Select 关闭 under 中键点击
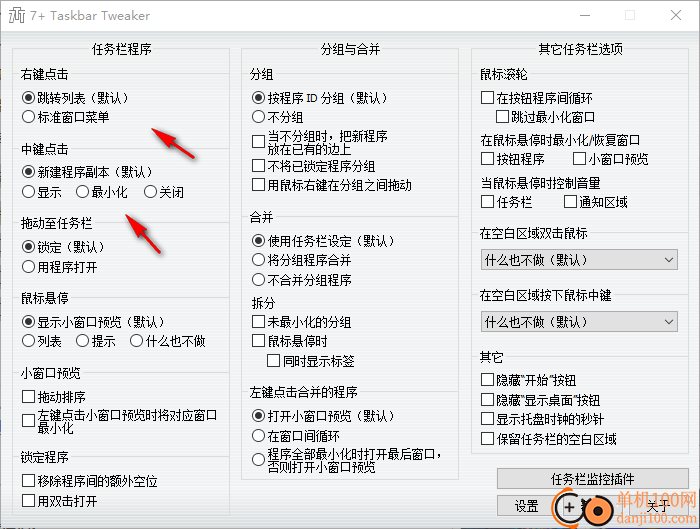This screenshot has width=700, height=529. click(x=150, y=192)
